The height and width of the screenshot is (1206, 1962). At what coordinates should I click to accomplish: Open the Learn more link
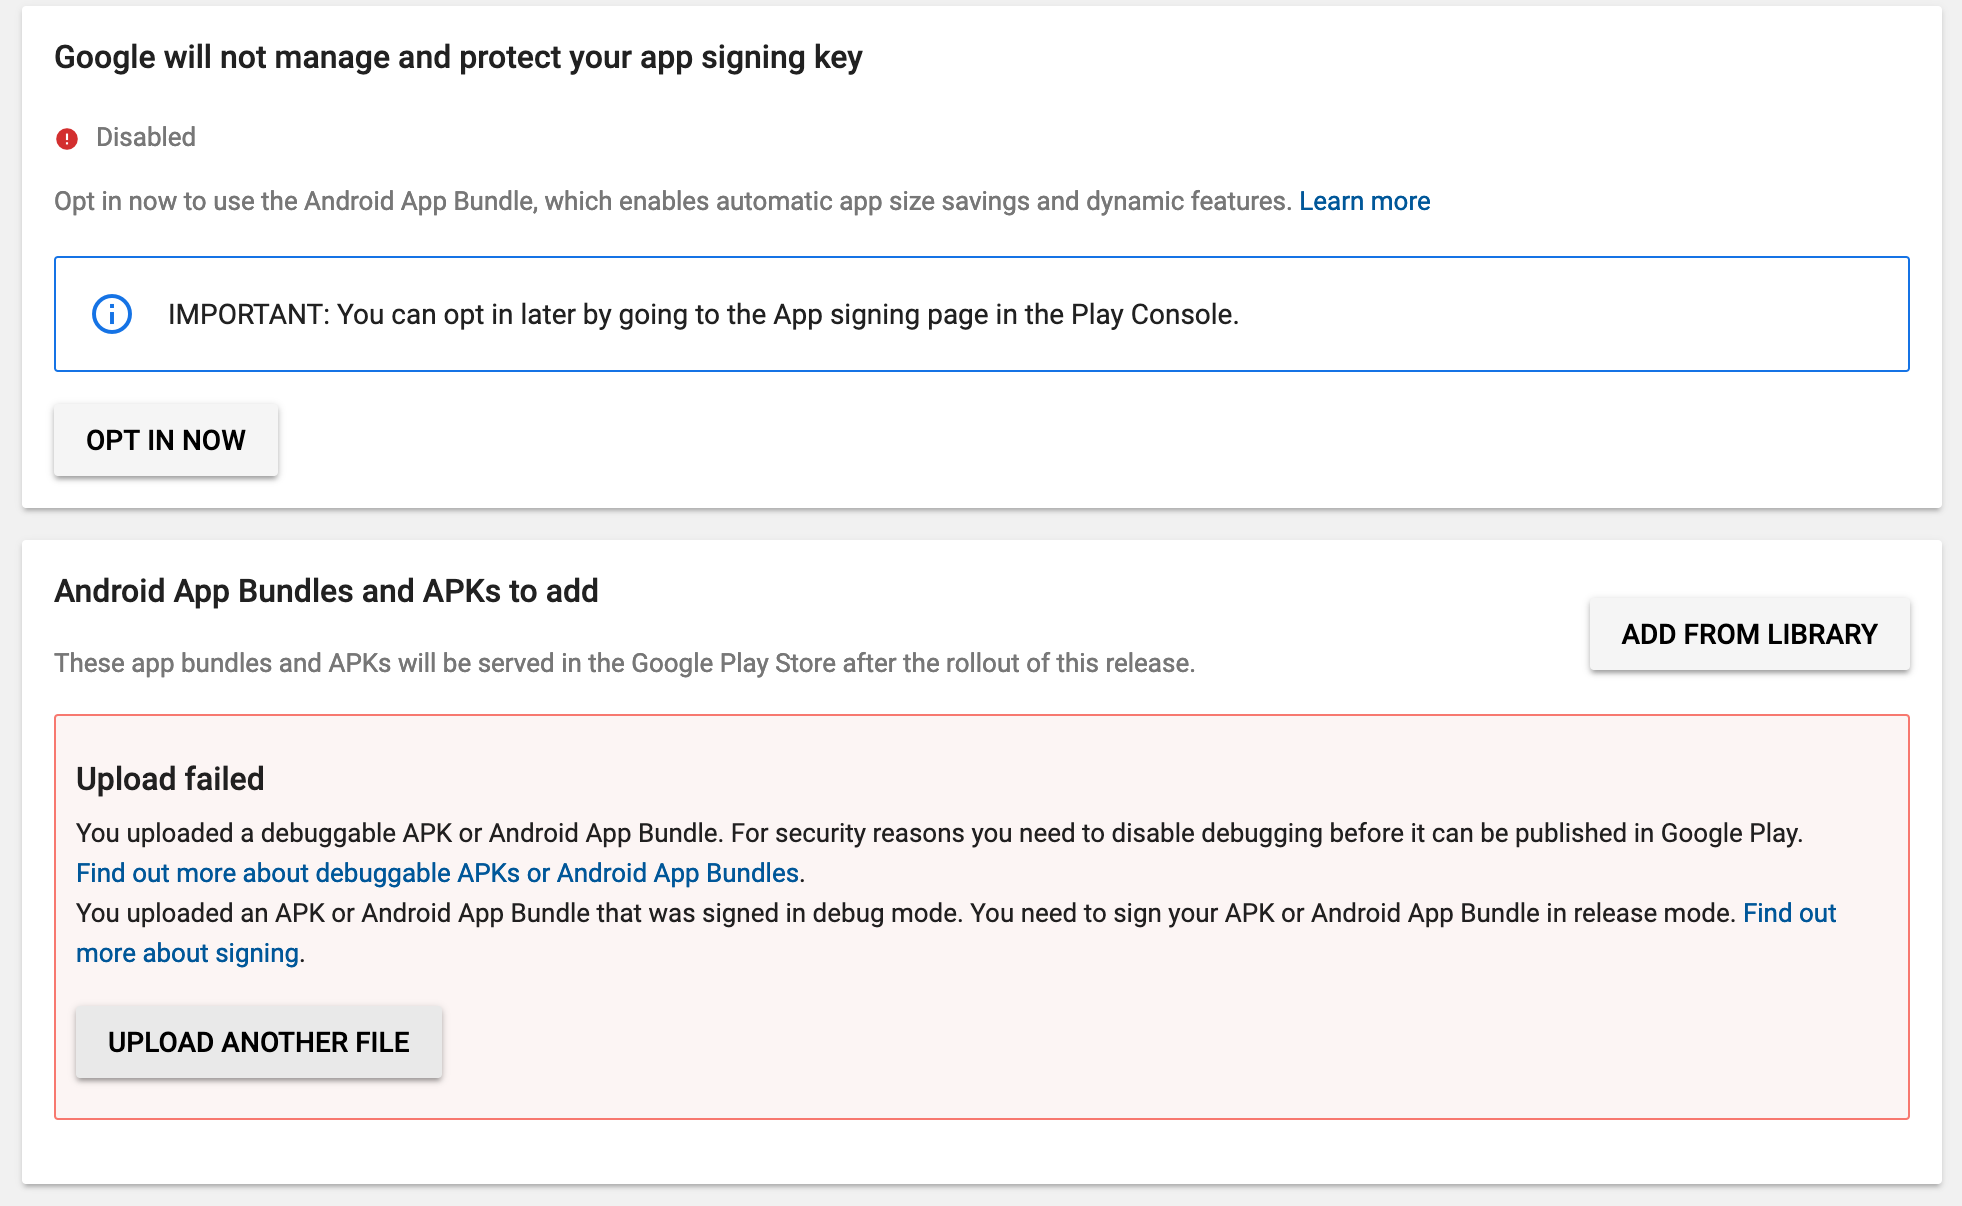[1364, 201]
